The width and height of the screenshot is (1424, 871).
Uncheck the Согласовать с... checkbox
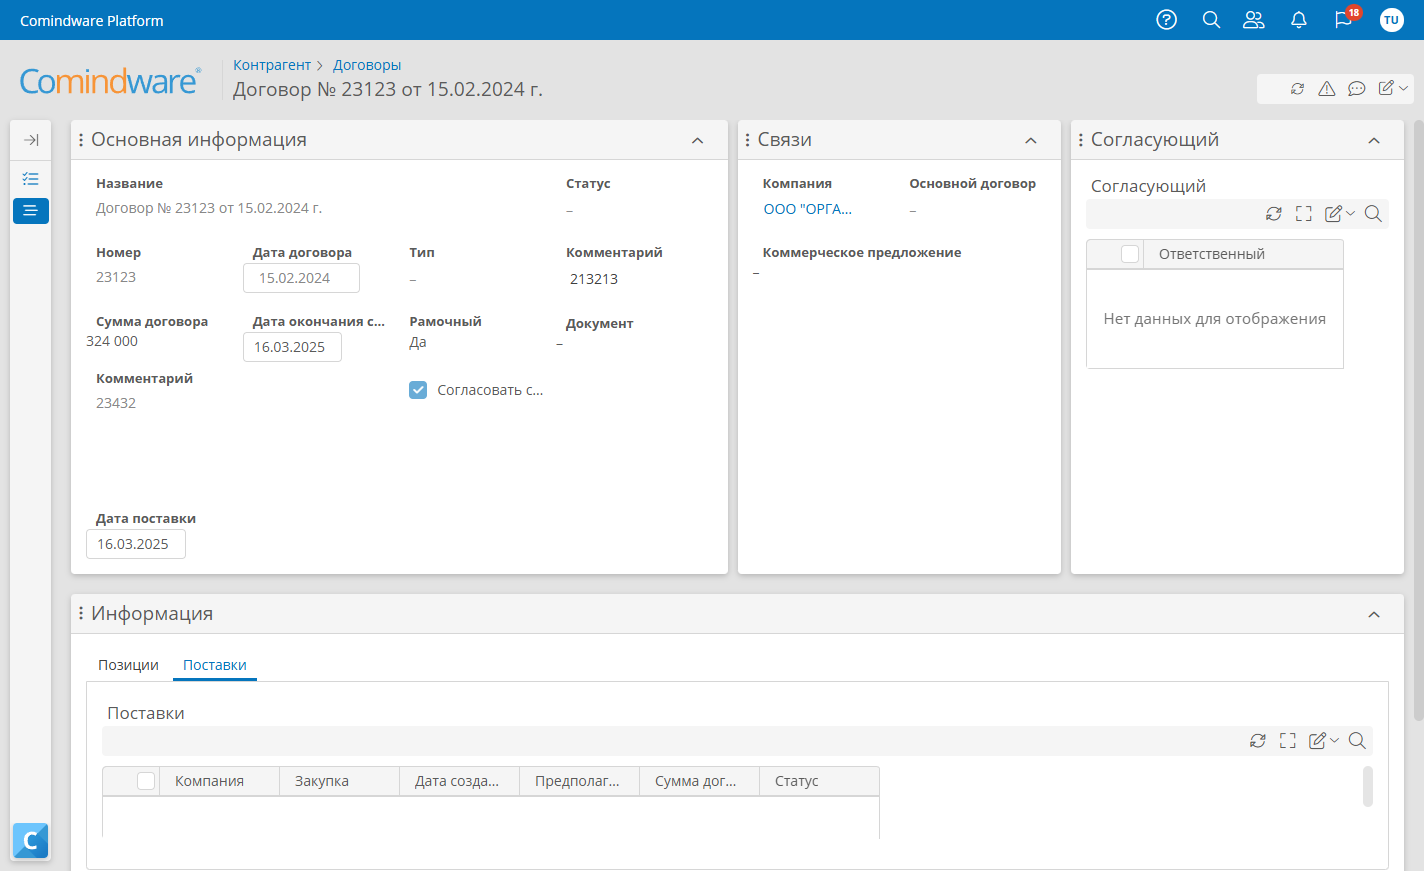coord(418,390)
